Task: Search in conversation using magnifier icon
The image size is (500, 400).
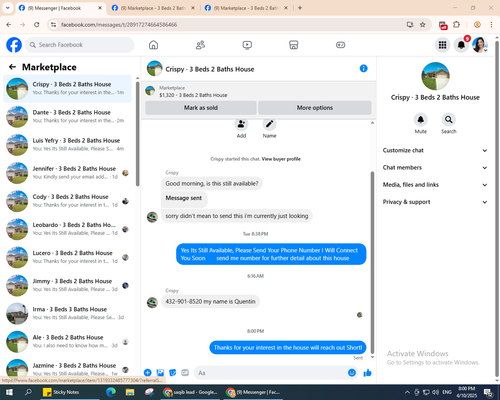Action: click(449, 119)
